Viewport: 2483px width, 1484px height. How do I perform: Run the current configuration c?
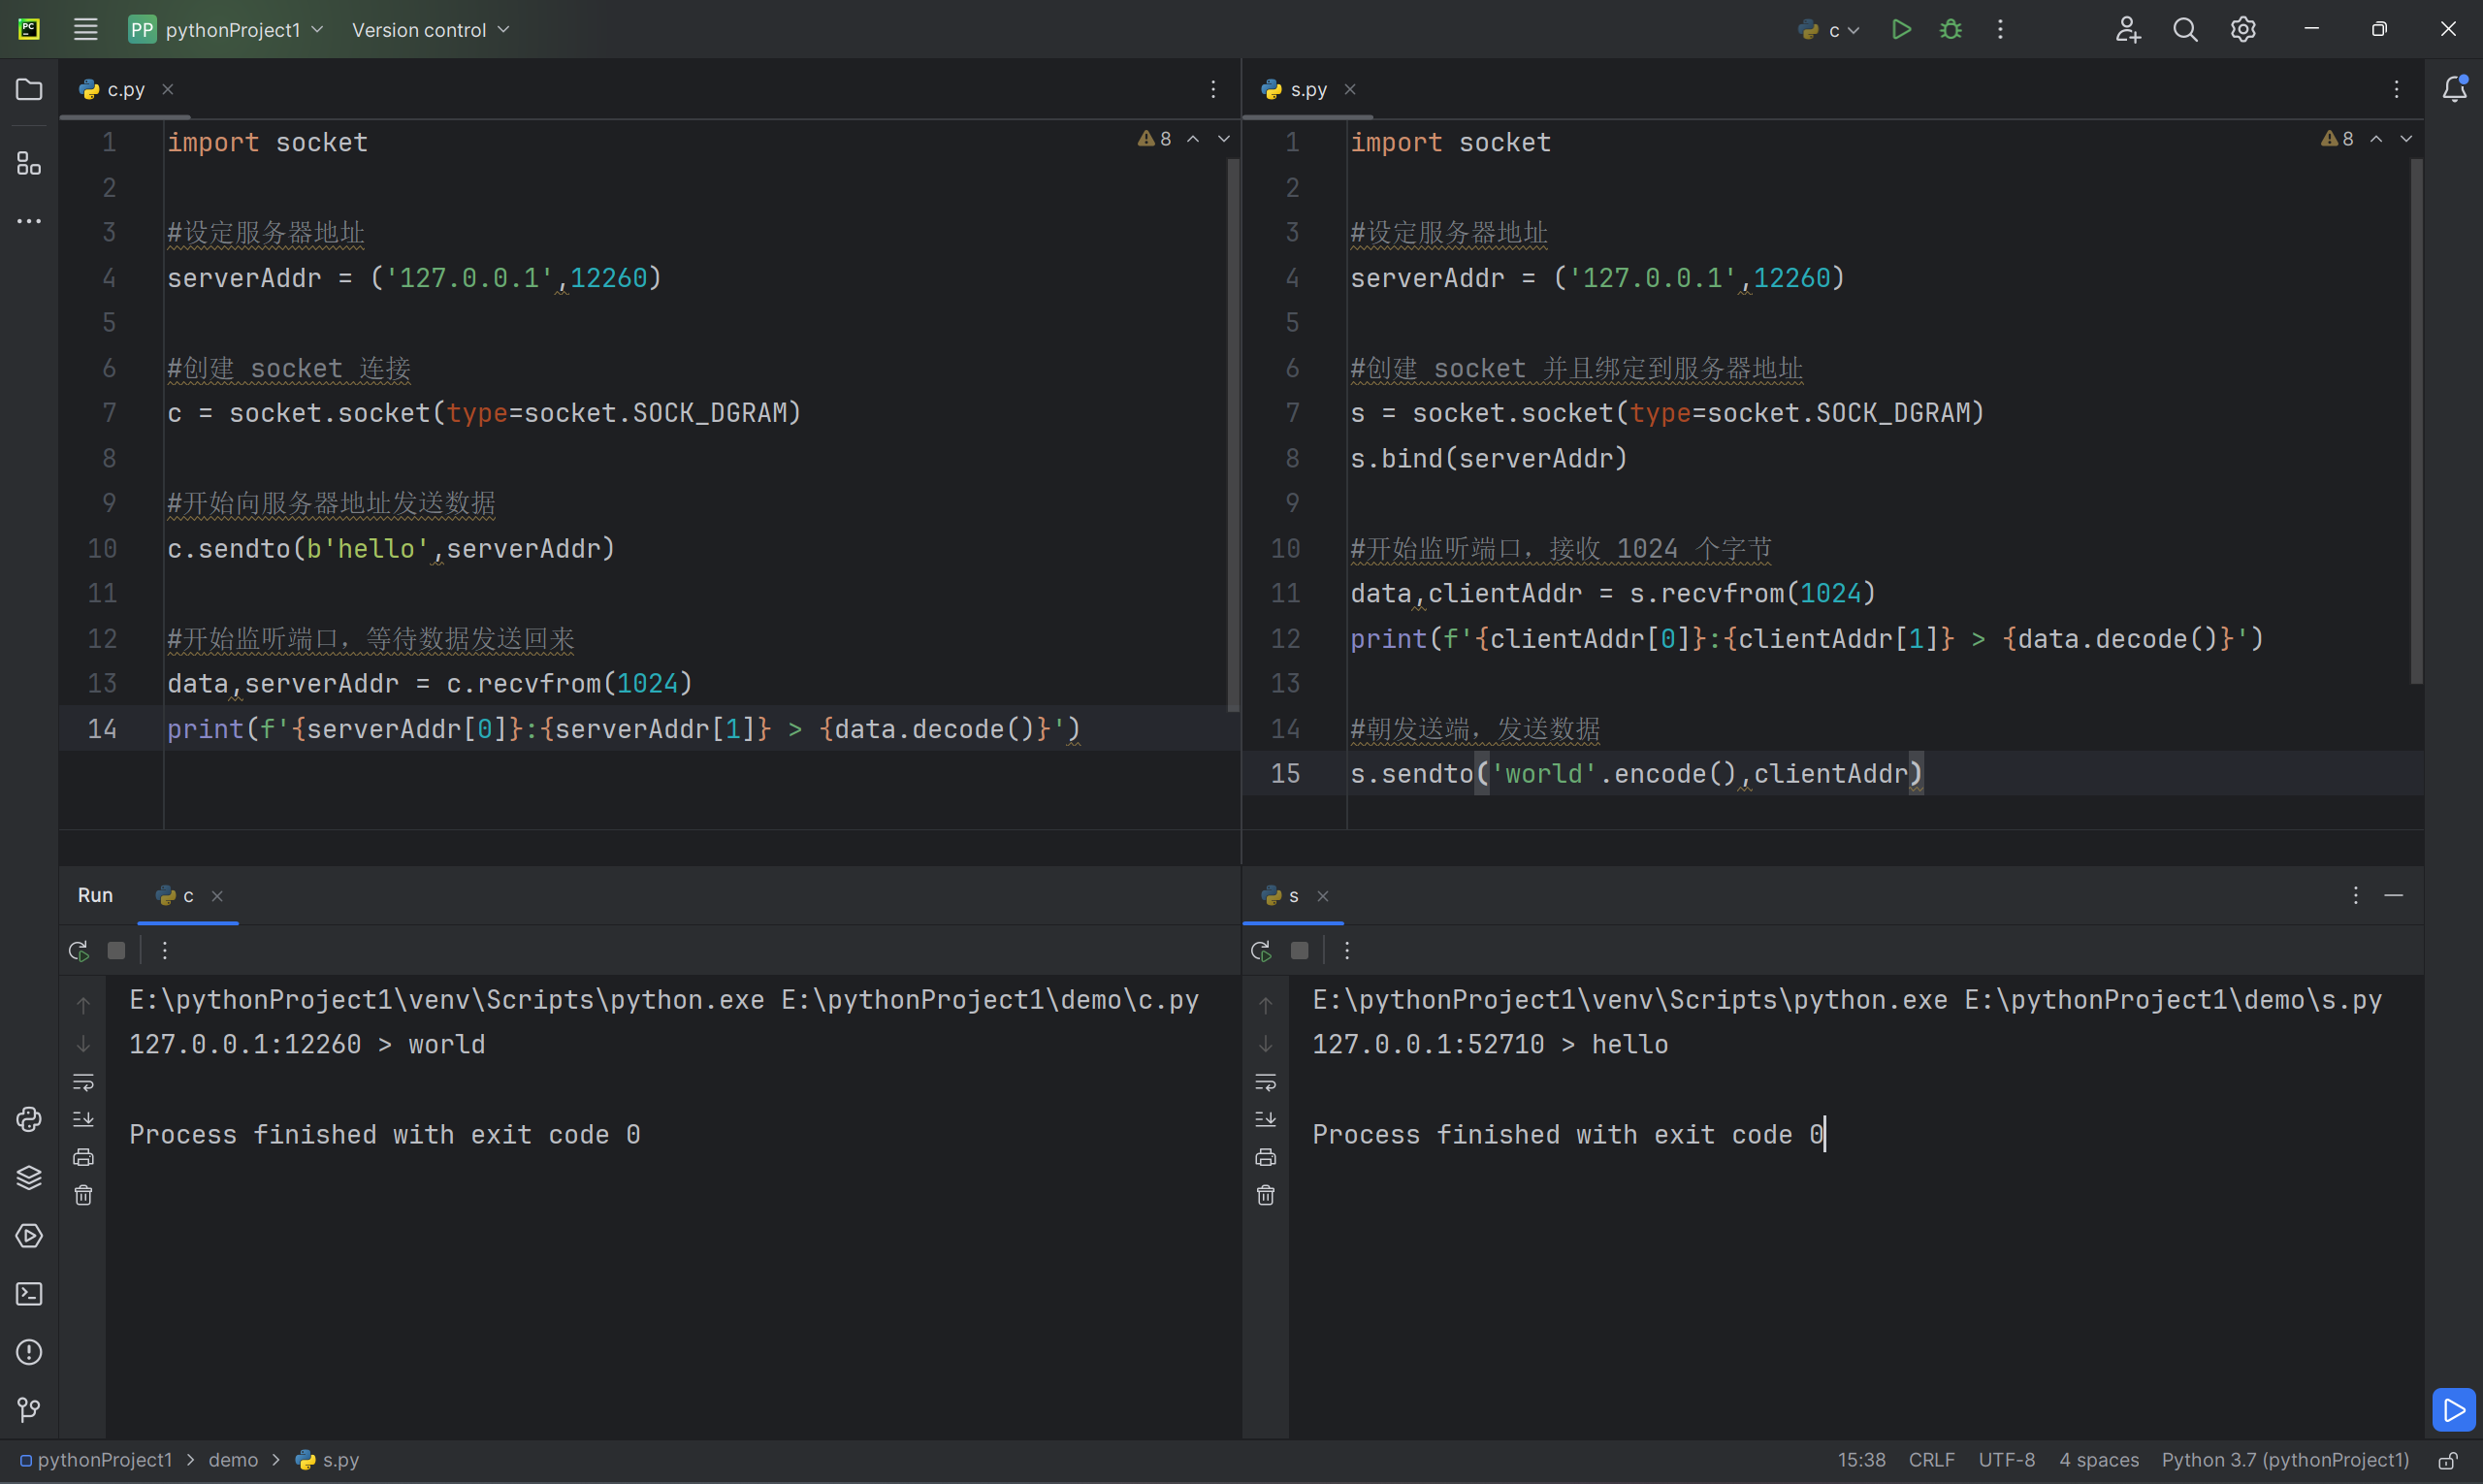pos(1901,29)
